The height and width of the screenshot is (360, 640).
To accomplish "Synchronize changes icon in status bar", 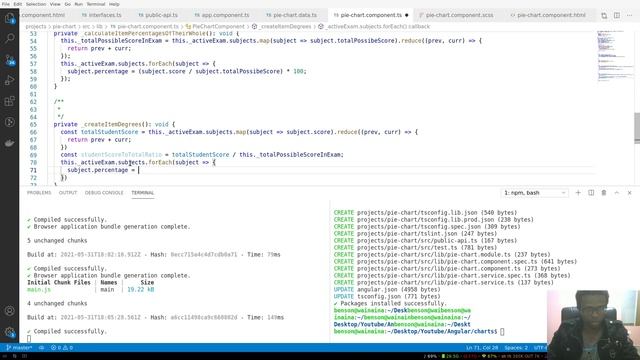I will point(41,348).
